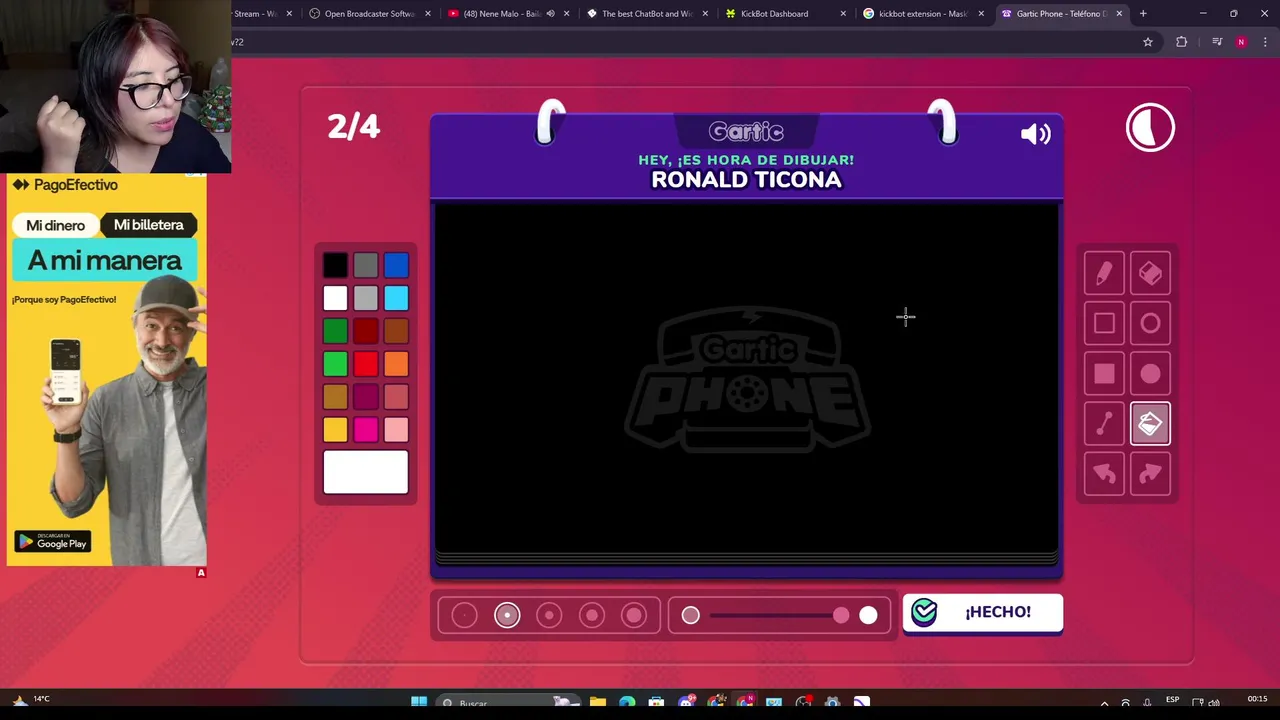
Task: Select the fourth brush size
Action: pyautogui.click(x=592, y=616)
